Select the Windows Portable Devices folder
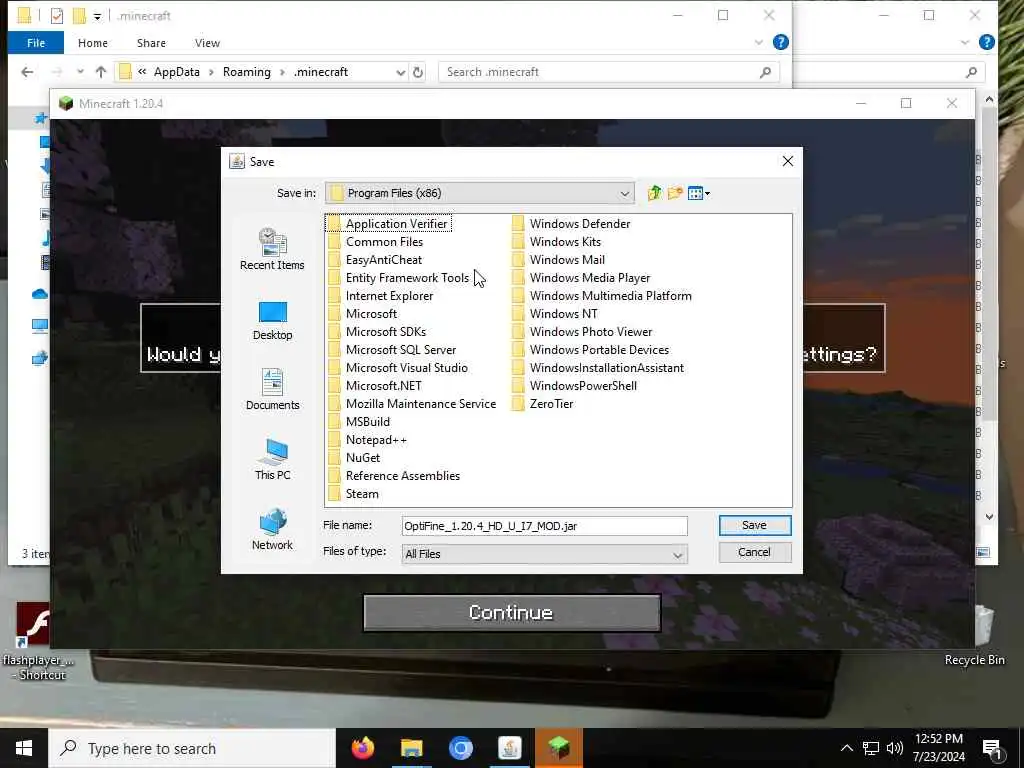The height and width of the screenshot is (768, 1024). coord(590,349)
